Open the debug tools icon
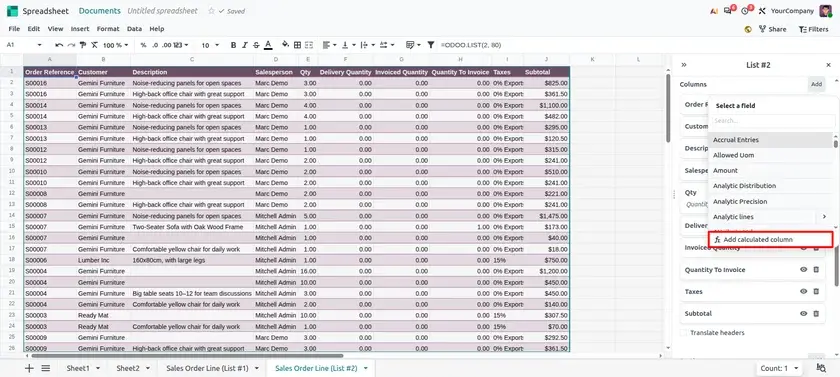 click(762, 11)
